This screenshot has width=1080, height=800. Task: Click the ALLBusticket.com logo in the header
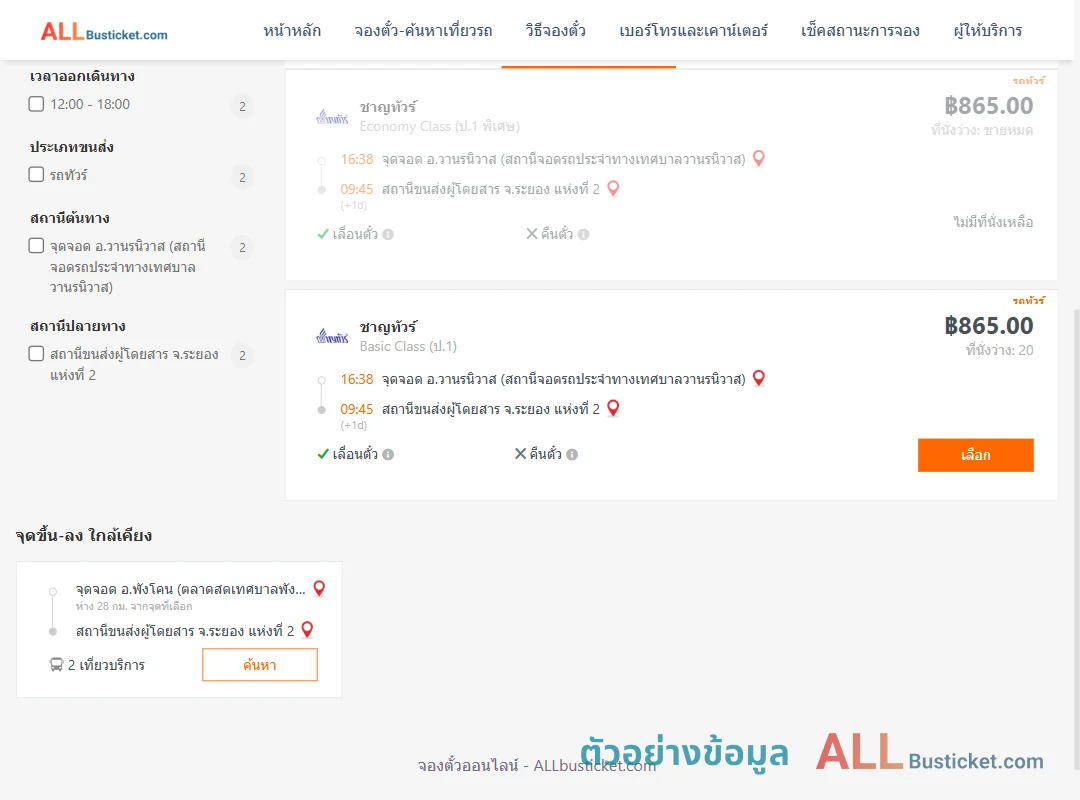coord(104,32)
